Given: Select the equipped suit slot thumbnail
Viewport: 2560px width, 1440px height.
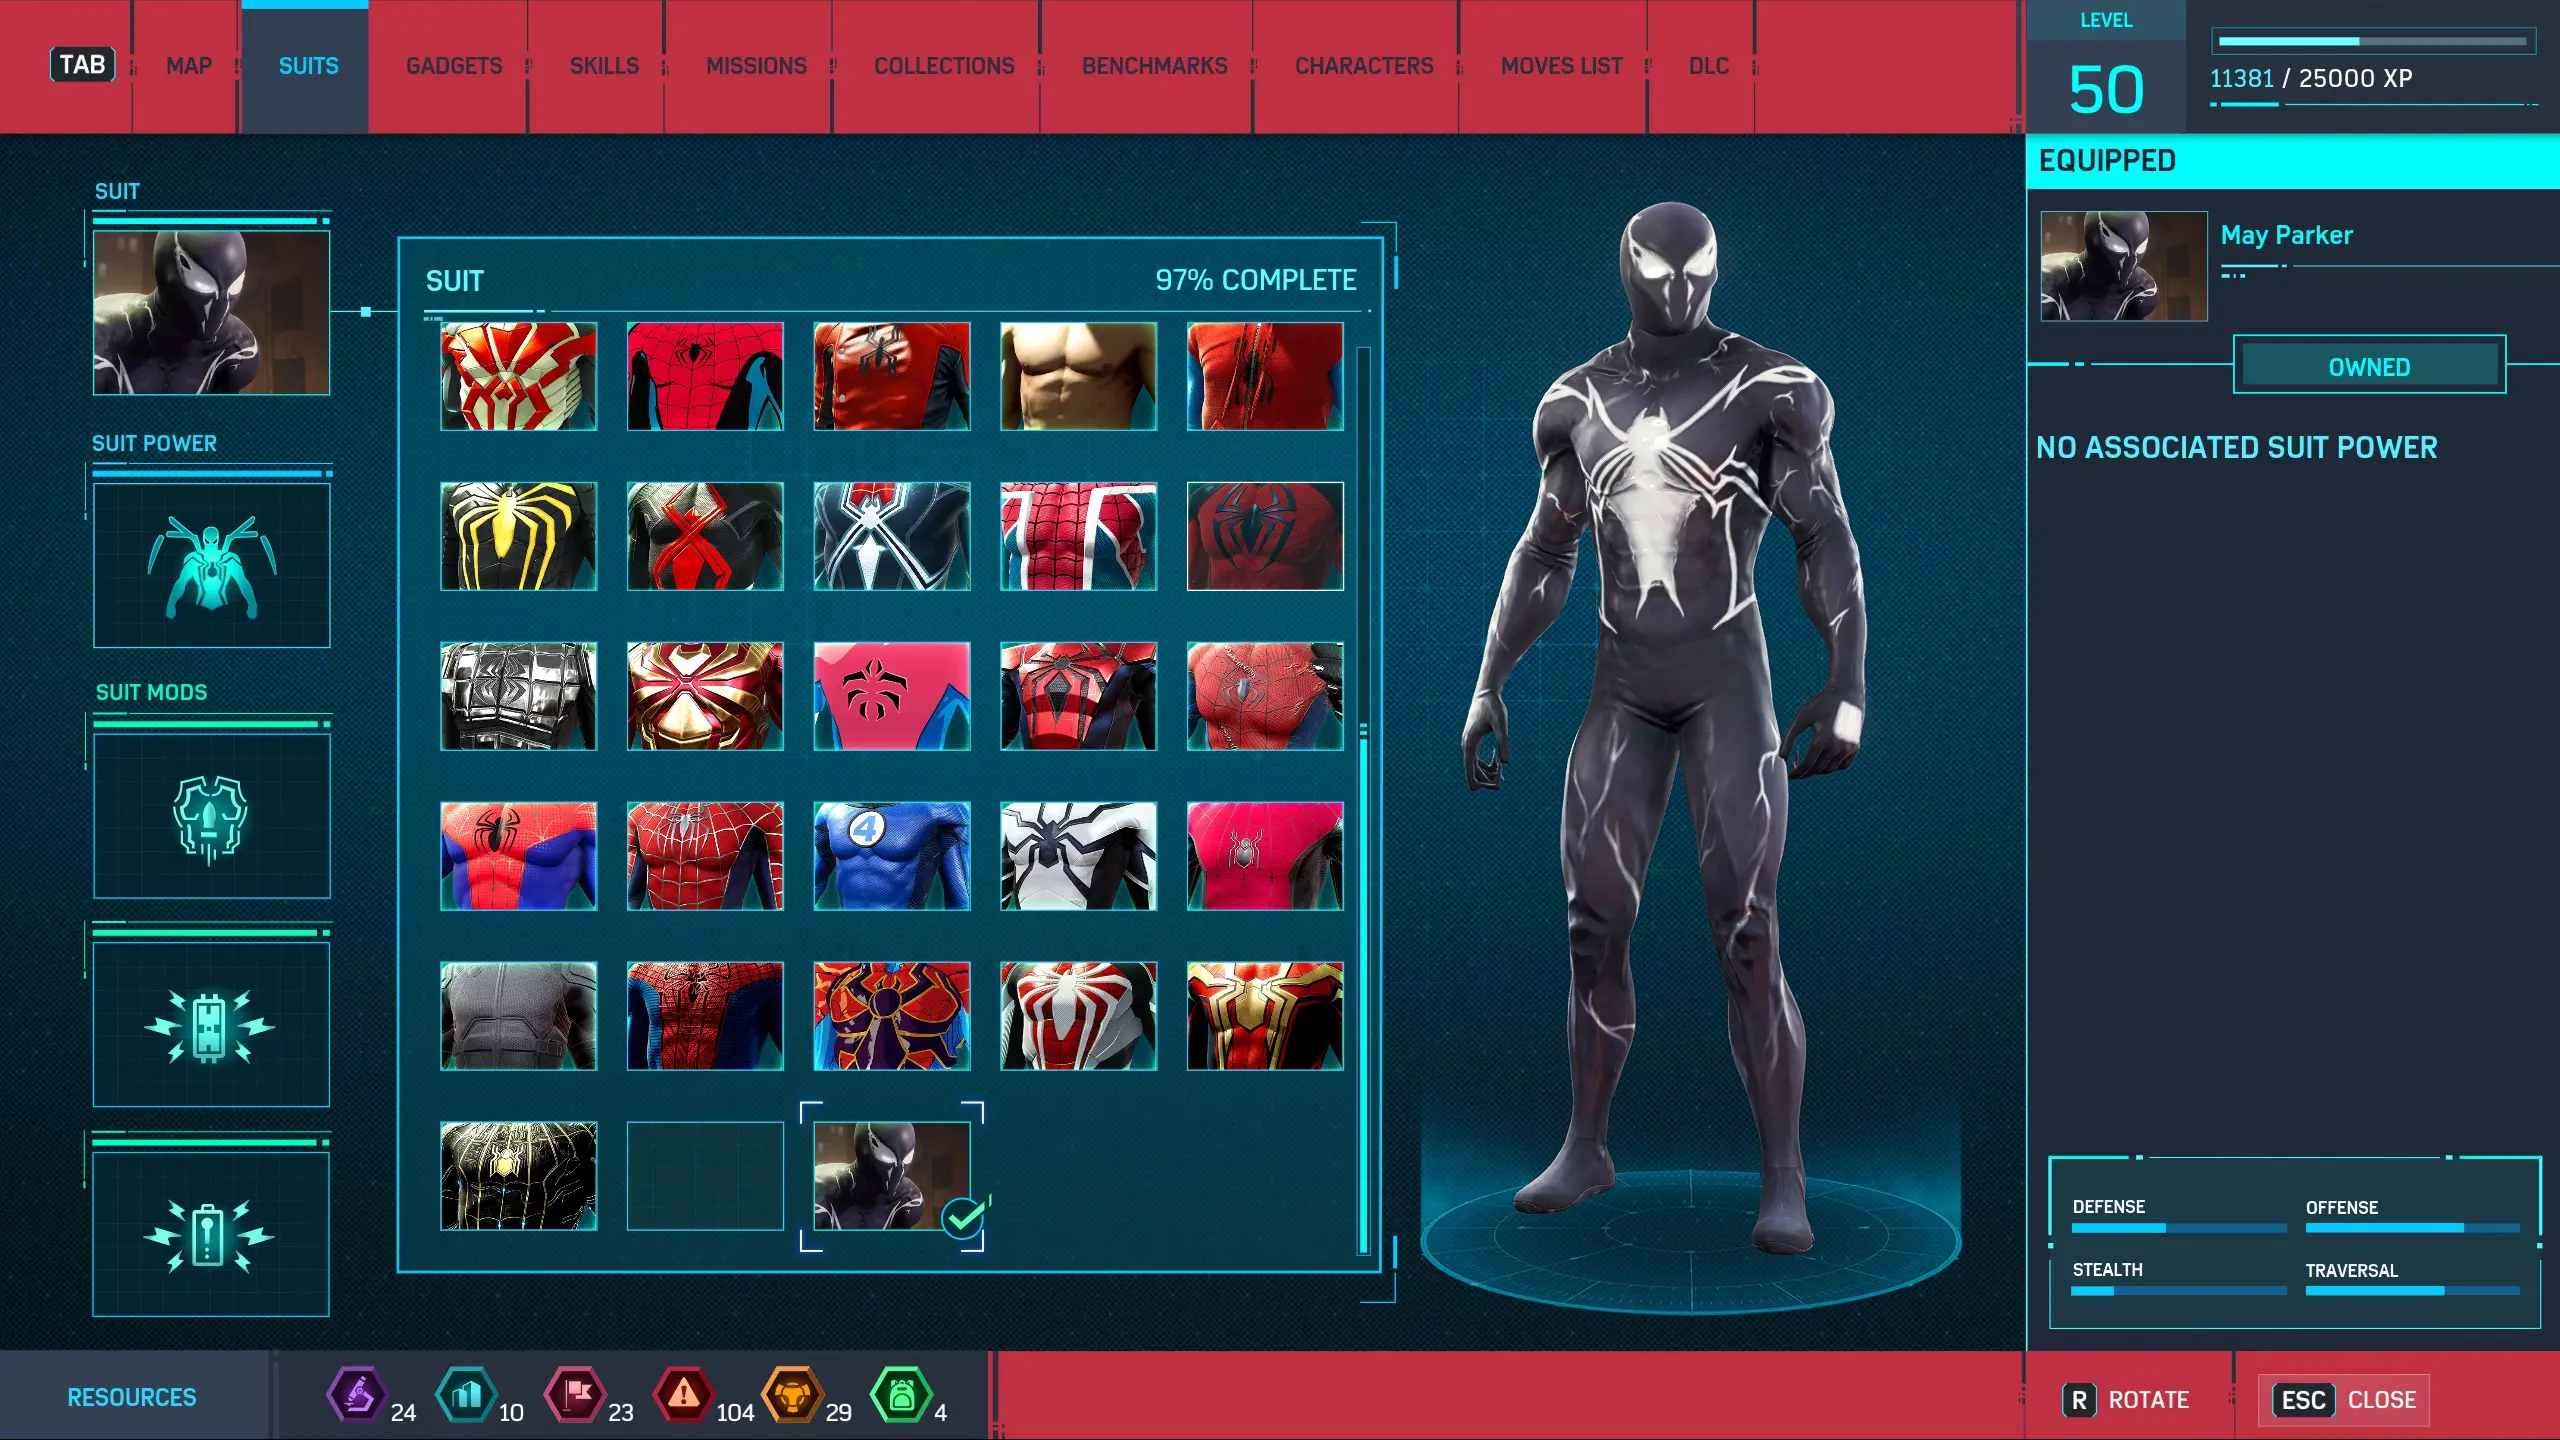Looking at the screenshot, I should 211,313.
